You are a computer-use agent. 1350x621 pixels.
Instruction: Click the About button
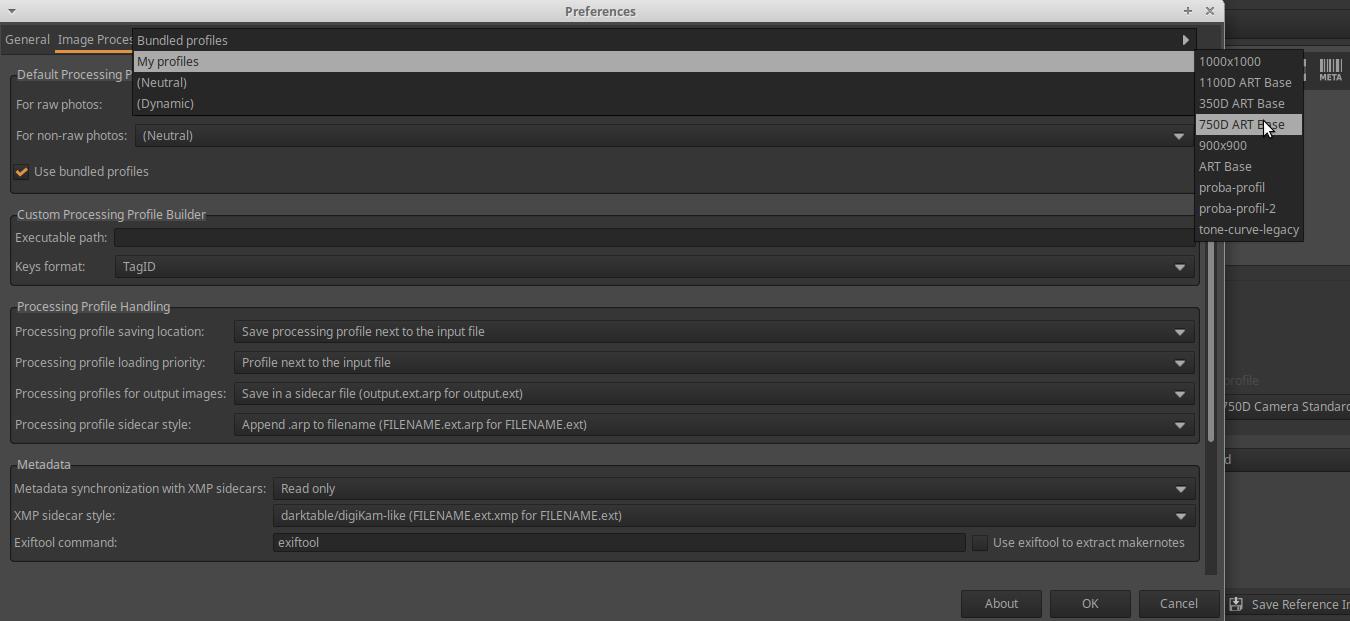click(x=1001, y=603)
